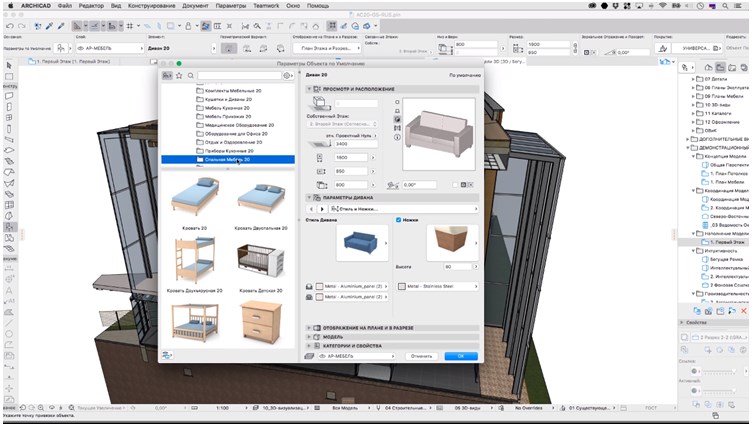This screenshot has width=753, height=425.
Task: Open the second Metal - Aluminium_panel surface dropdown
Action: 352,297
